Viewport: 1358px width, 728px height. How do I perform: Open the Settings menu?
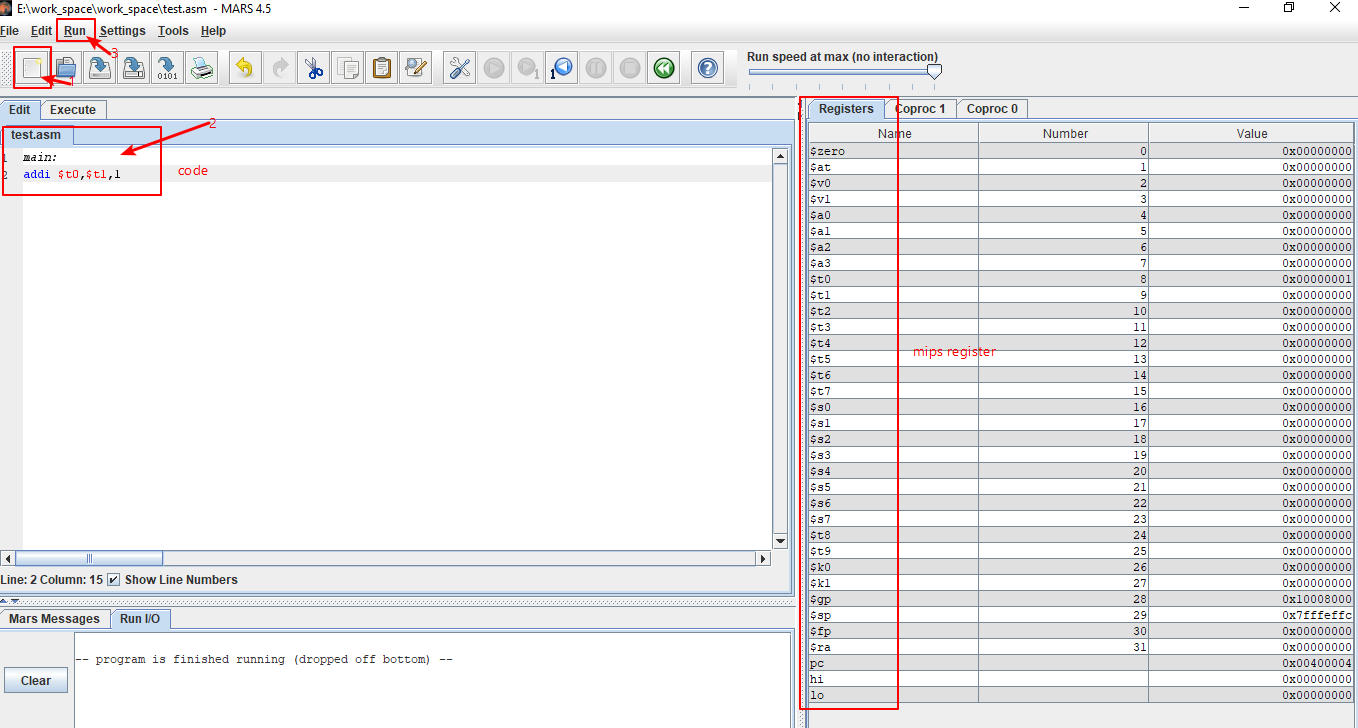click(122, 31)
